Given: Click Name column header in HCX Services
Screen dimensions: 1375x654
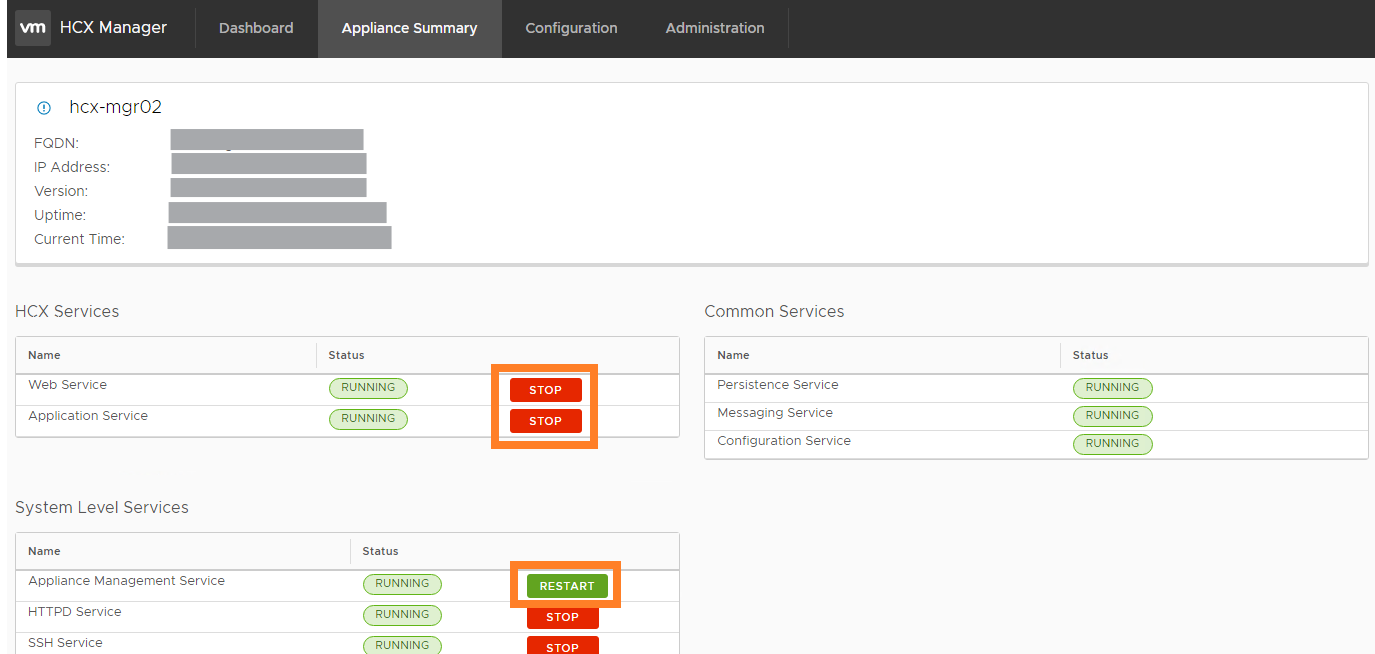Looking at the screenshot, I should coord(44,355).
